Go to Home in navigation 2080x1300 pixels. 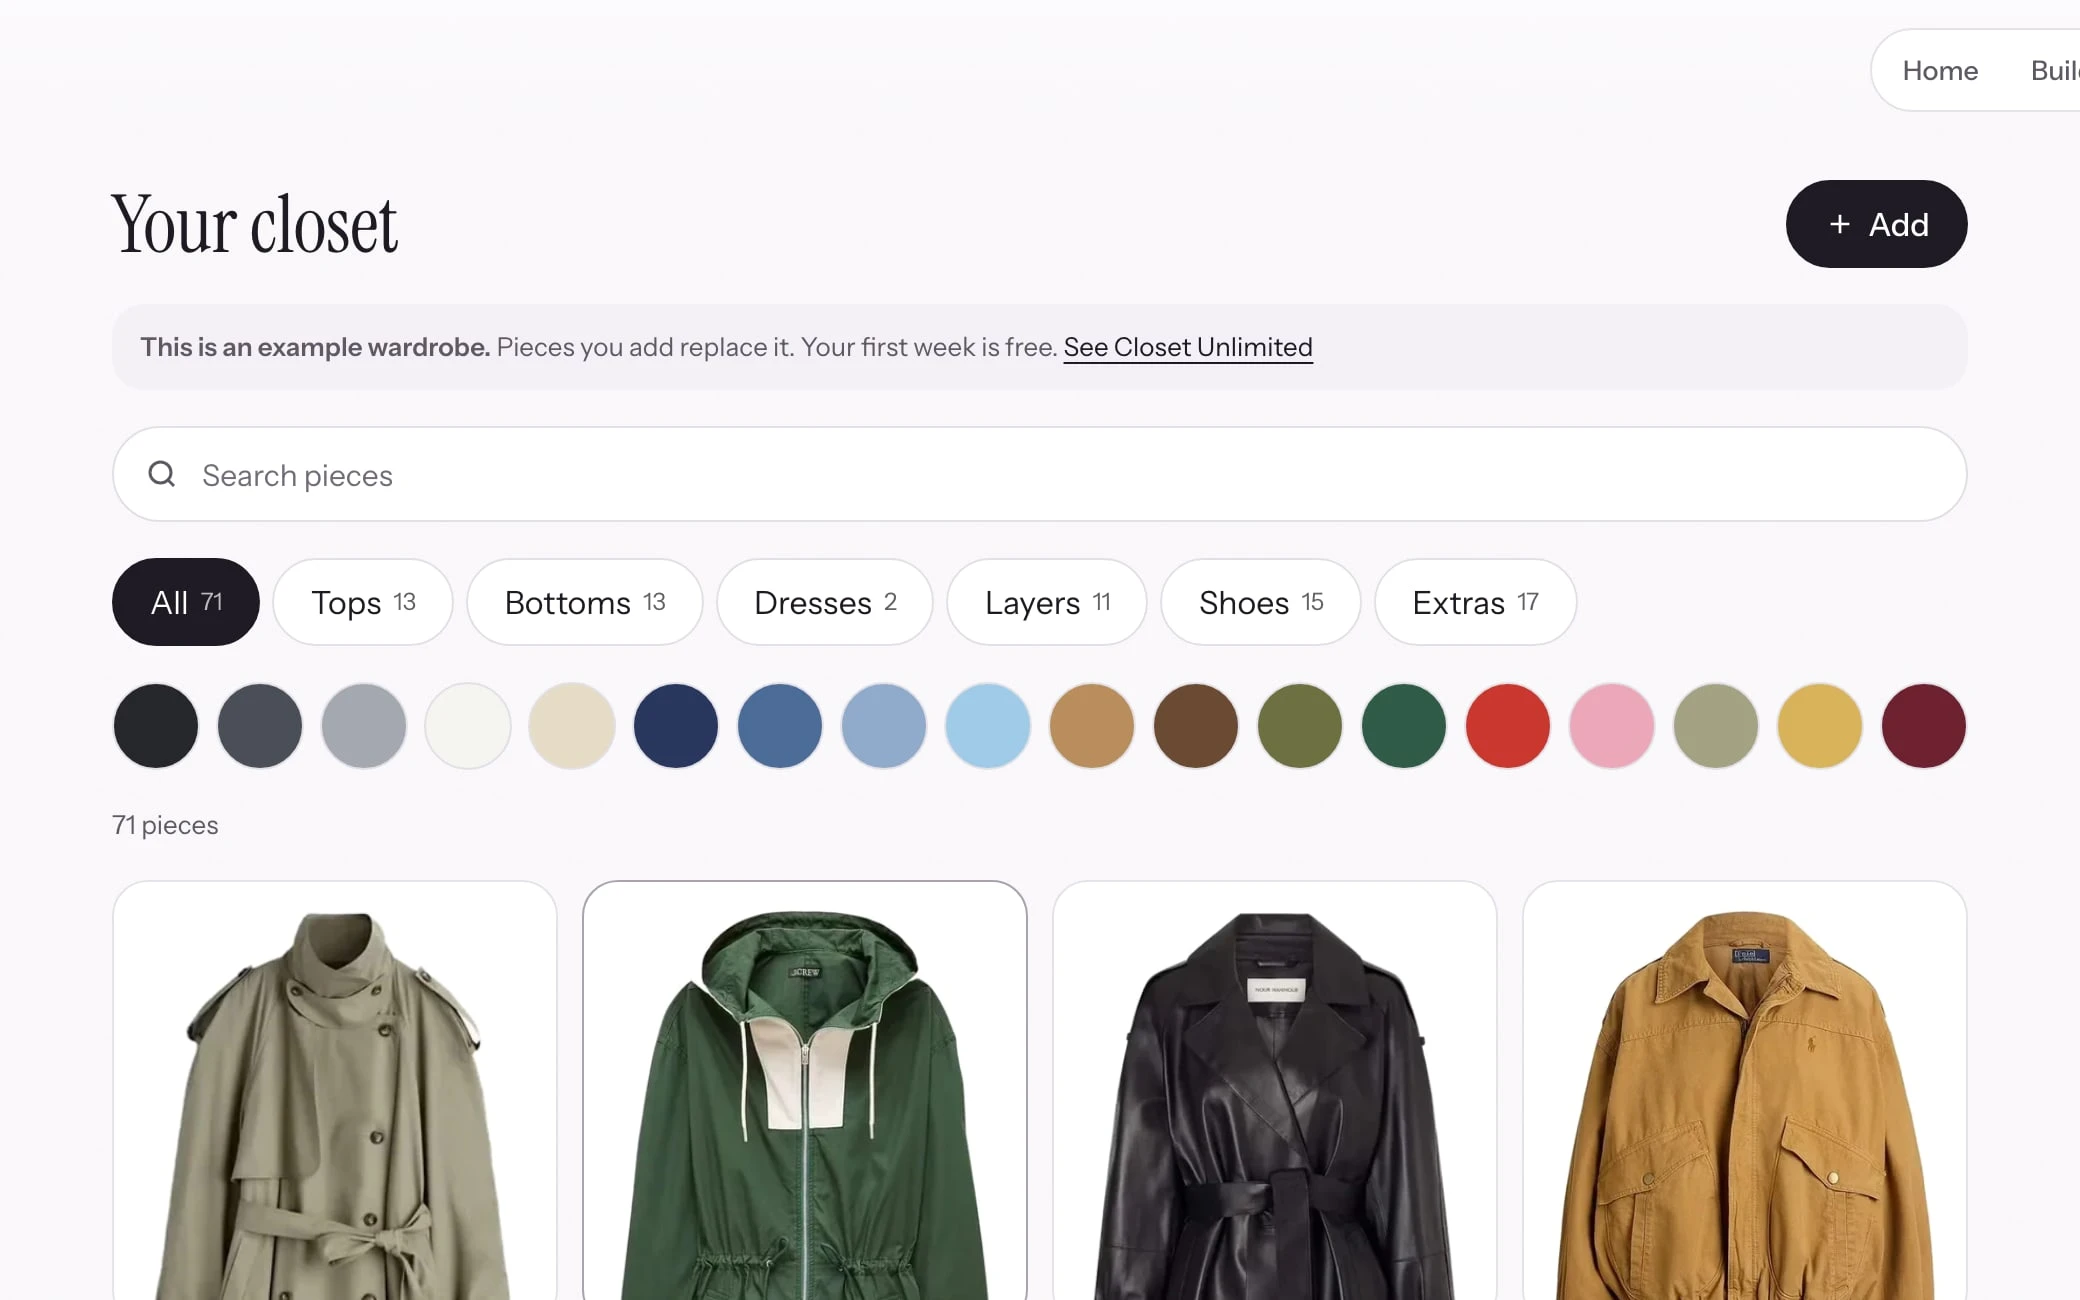pos(1940,70)
